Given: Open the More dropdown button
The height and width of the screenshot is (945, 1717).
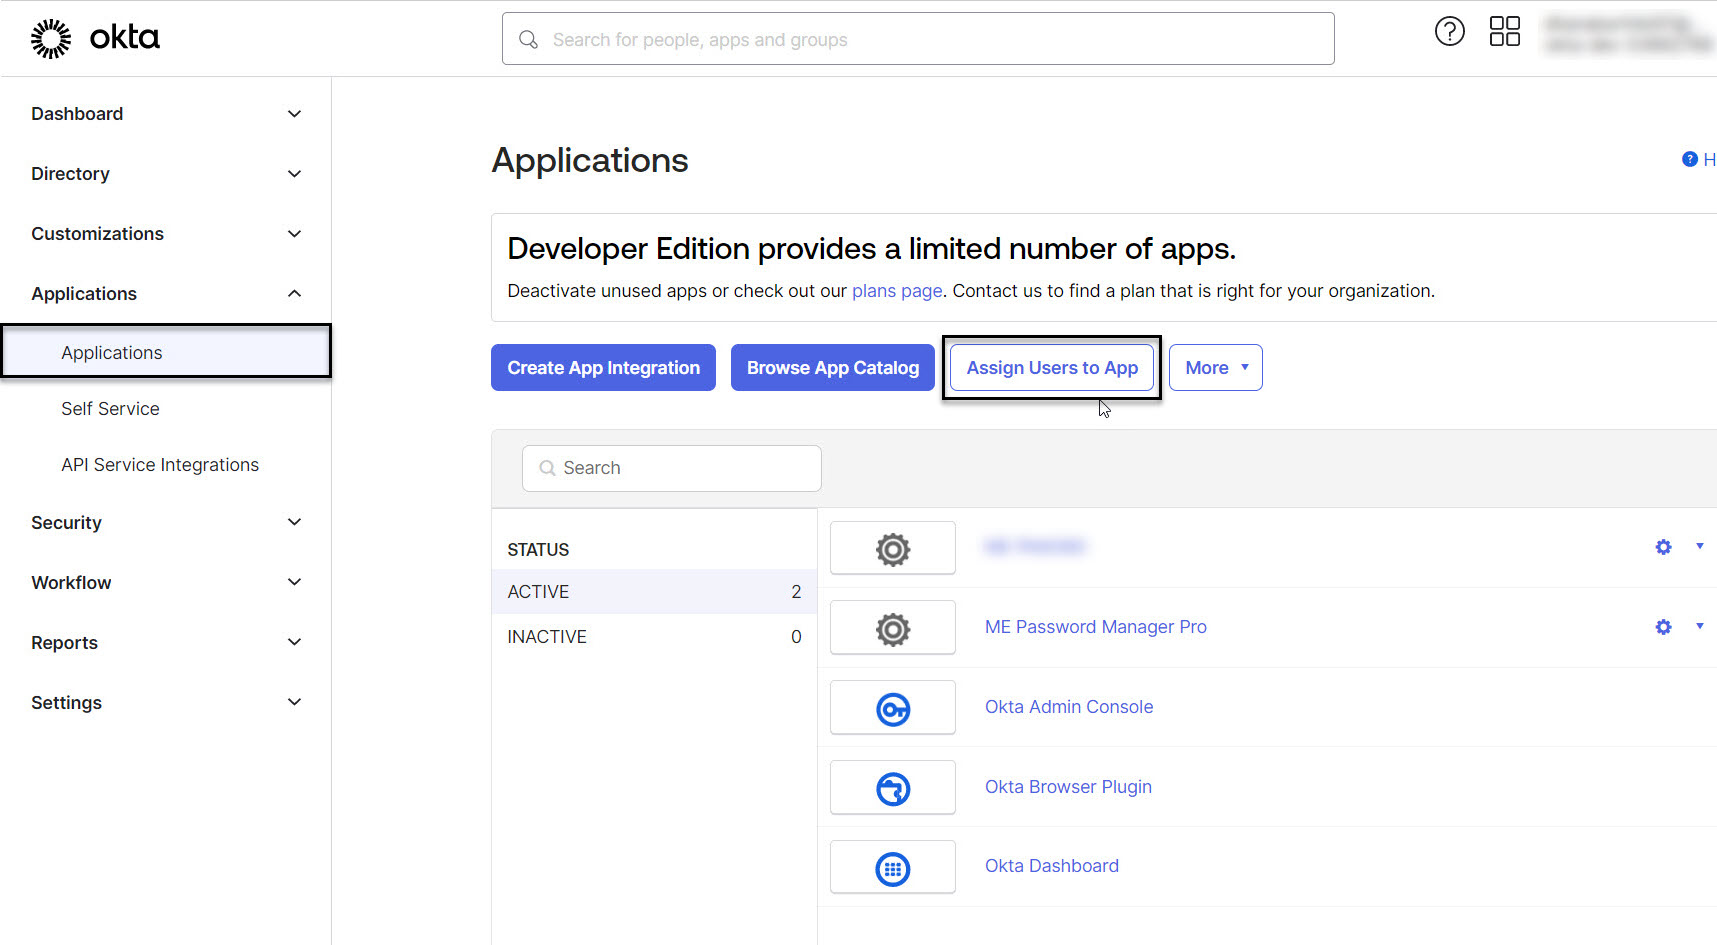Looking at the screenshot, I should pos(1215,368).
